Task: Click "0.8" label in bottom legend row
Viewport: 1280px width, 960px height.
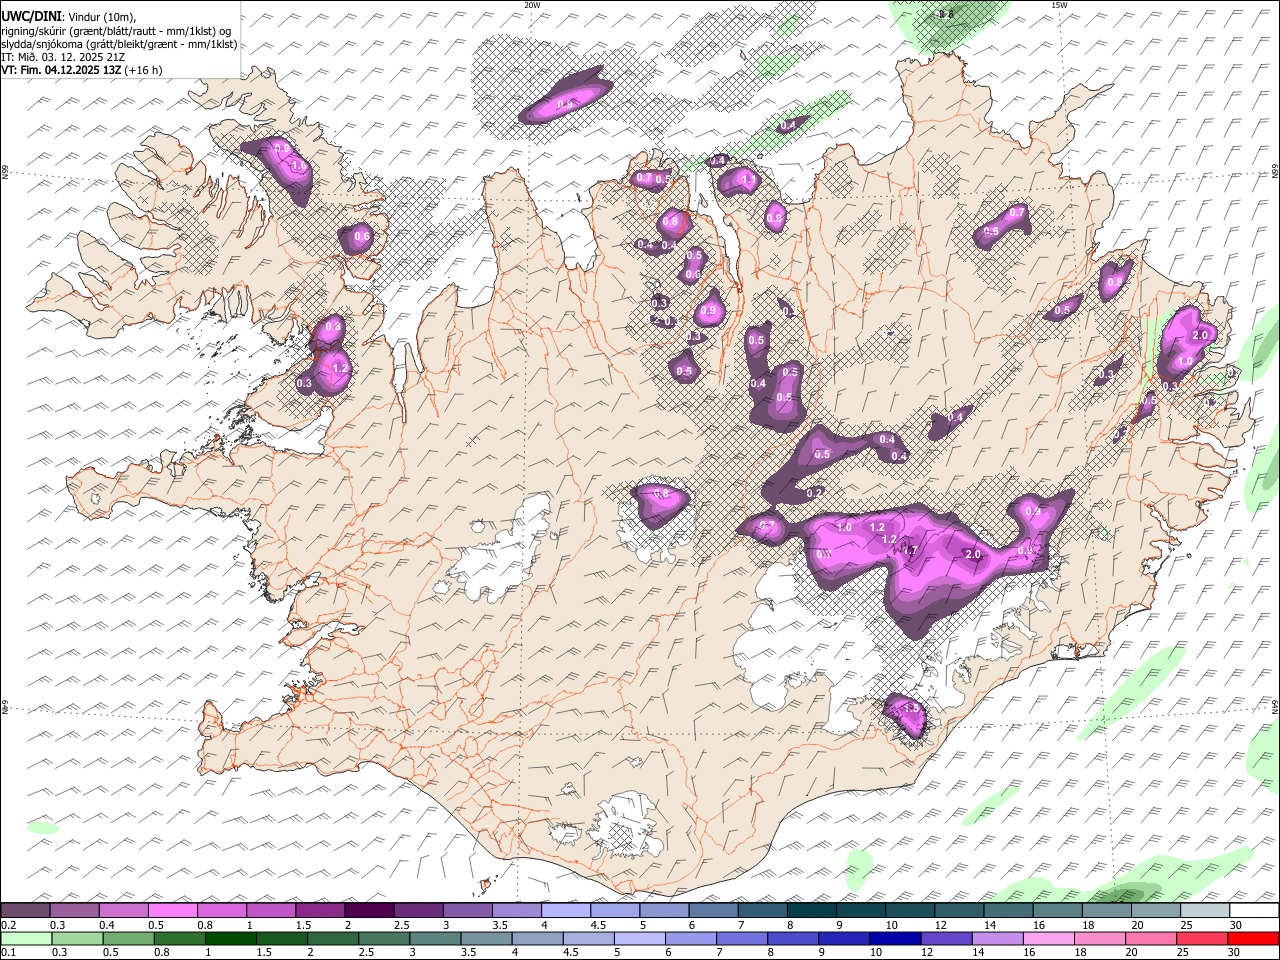Action: coord(160,953)
